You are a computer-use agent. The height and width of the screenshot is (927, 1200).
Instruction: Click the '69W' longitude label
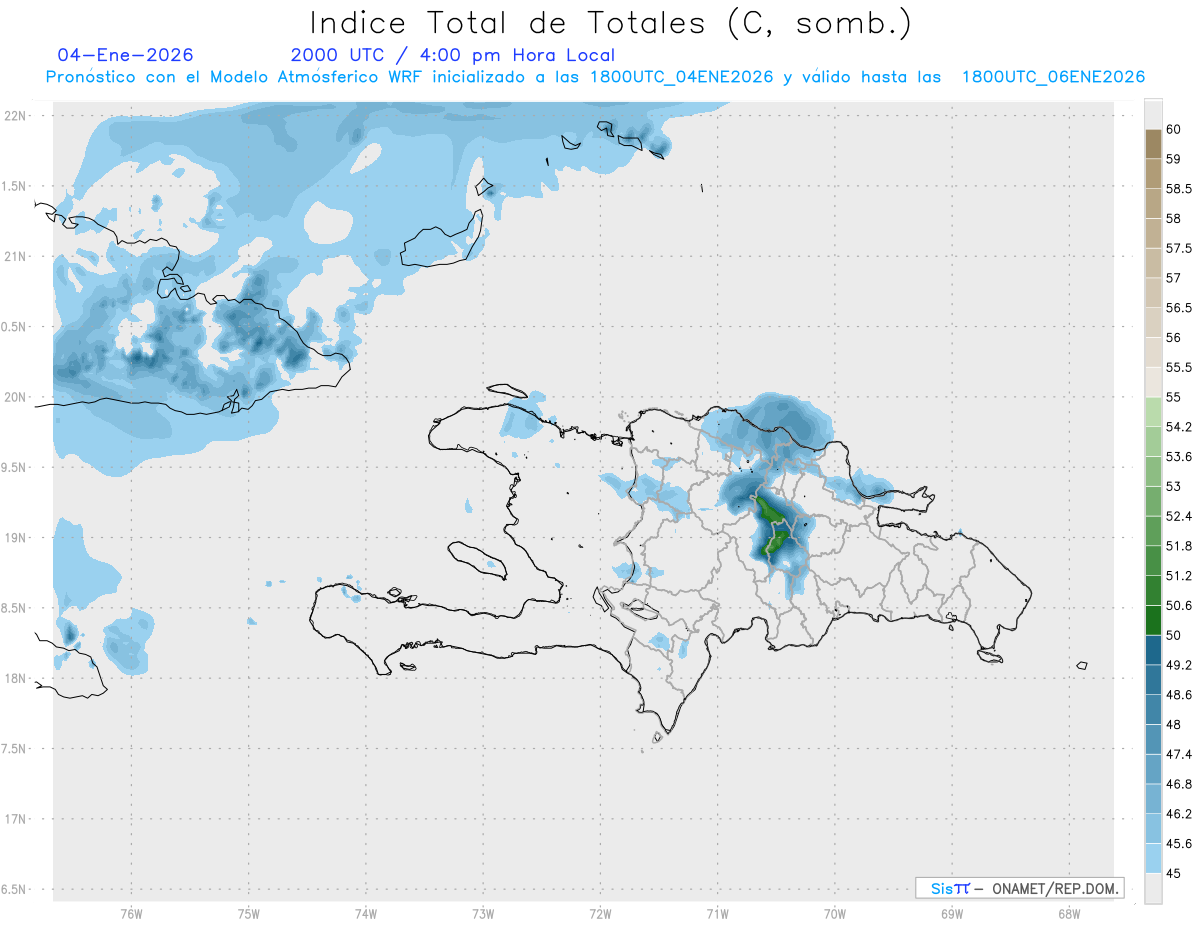click(951, 913)
